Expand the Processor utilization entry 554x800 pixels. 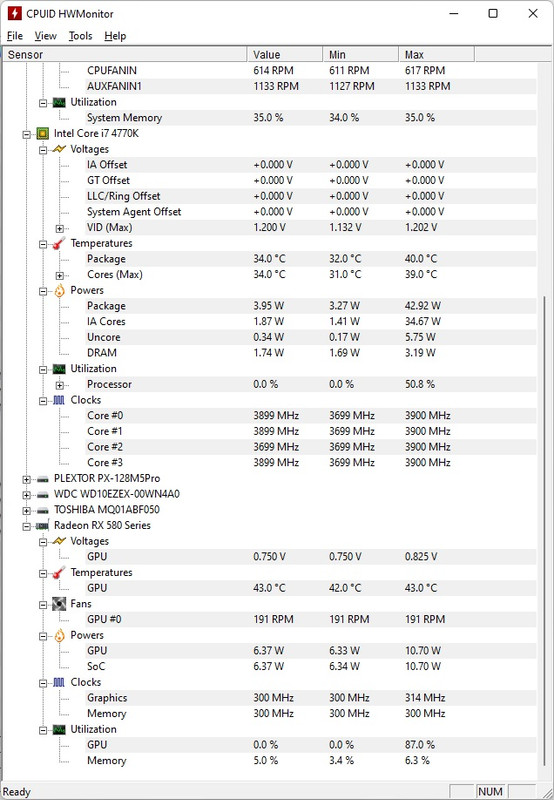pos(59,385)
